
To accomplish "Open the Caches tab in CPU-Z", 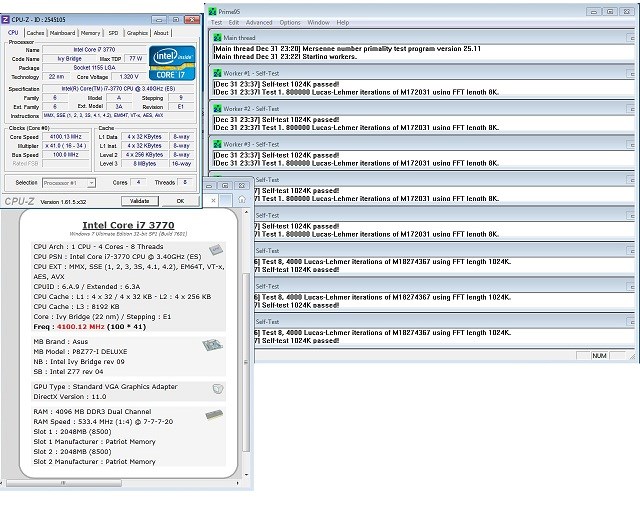I will point(35,33).
